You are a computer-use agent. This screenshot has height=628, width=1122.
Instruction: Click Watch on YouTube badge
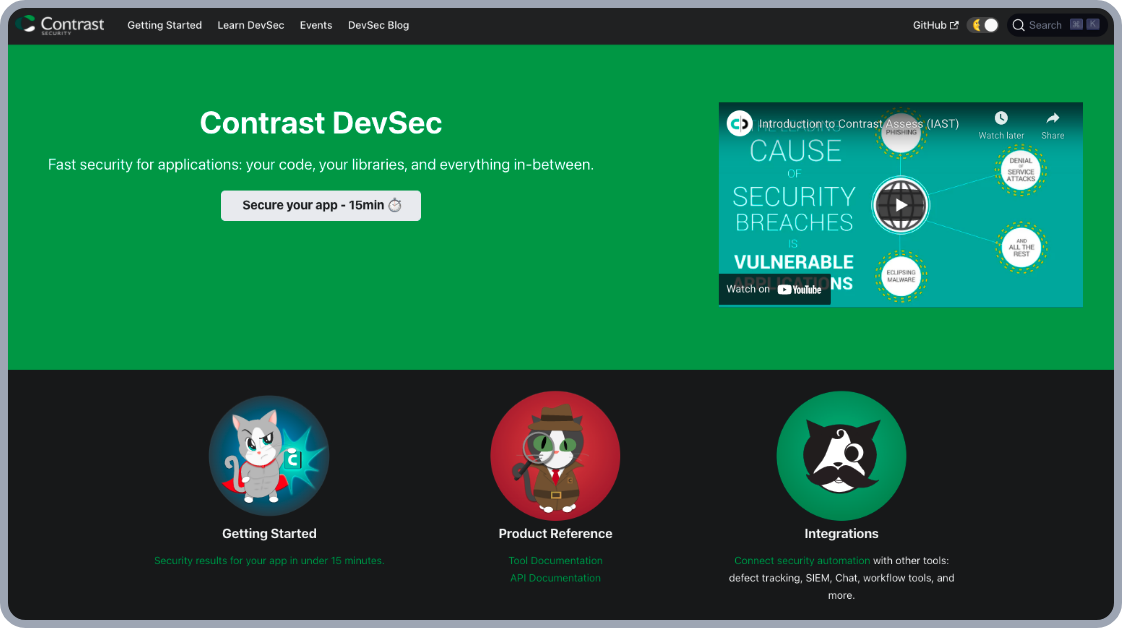[x=774, y=289]
